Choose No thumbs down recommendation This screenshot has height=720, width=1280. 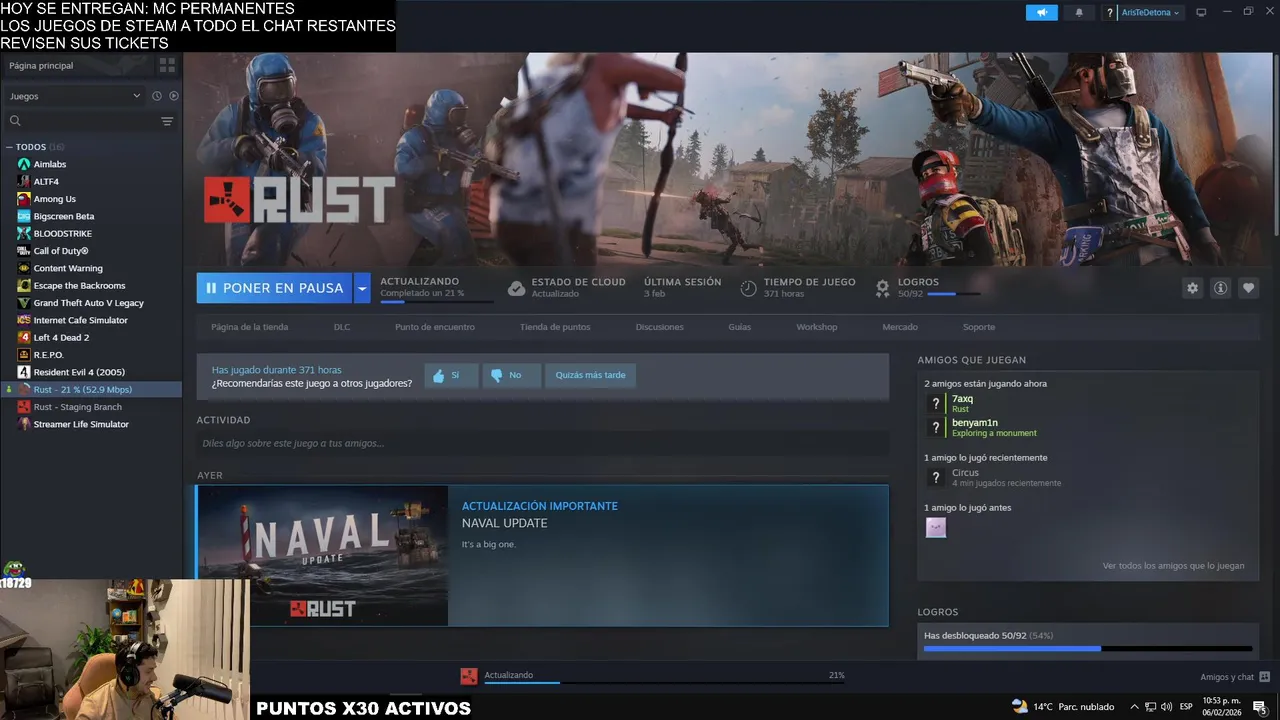click(x=511, y=375)
